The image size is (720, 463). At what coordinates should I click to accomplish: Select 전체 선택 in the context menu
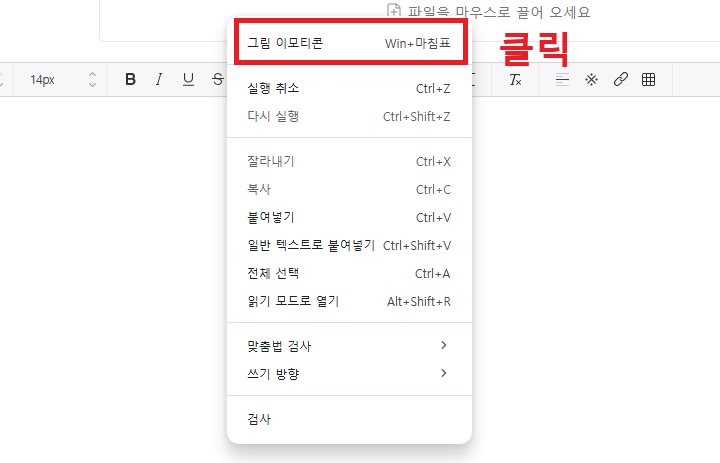(x=349, y=273)
